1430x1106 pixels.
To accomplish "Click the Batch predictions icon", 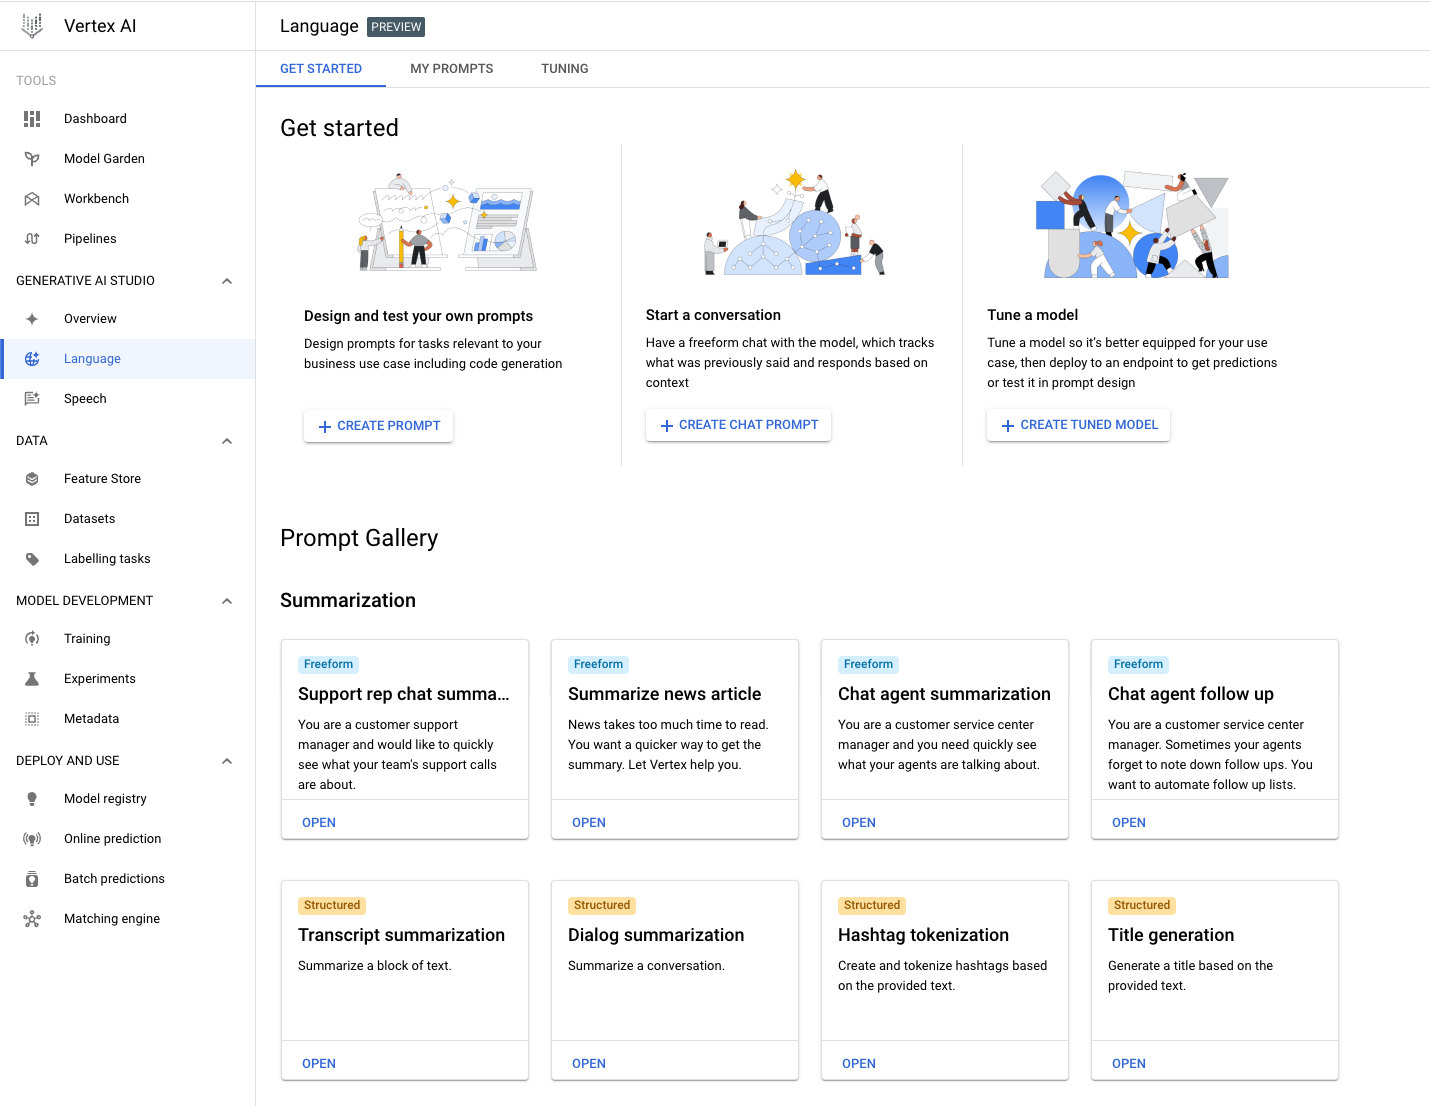I will coord(32,879).
